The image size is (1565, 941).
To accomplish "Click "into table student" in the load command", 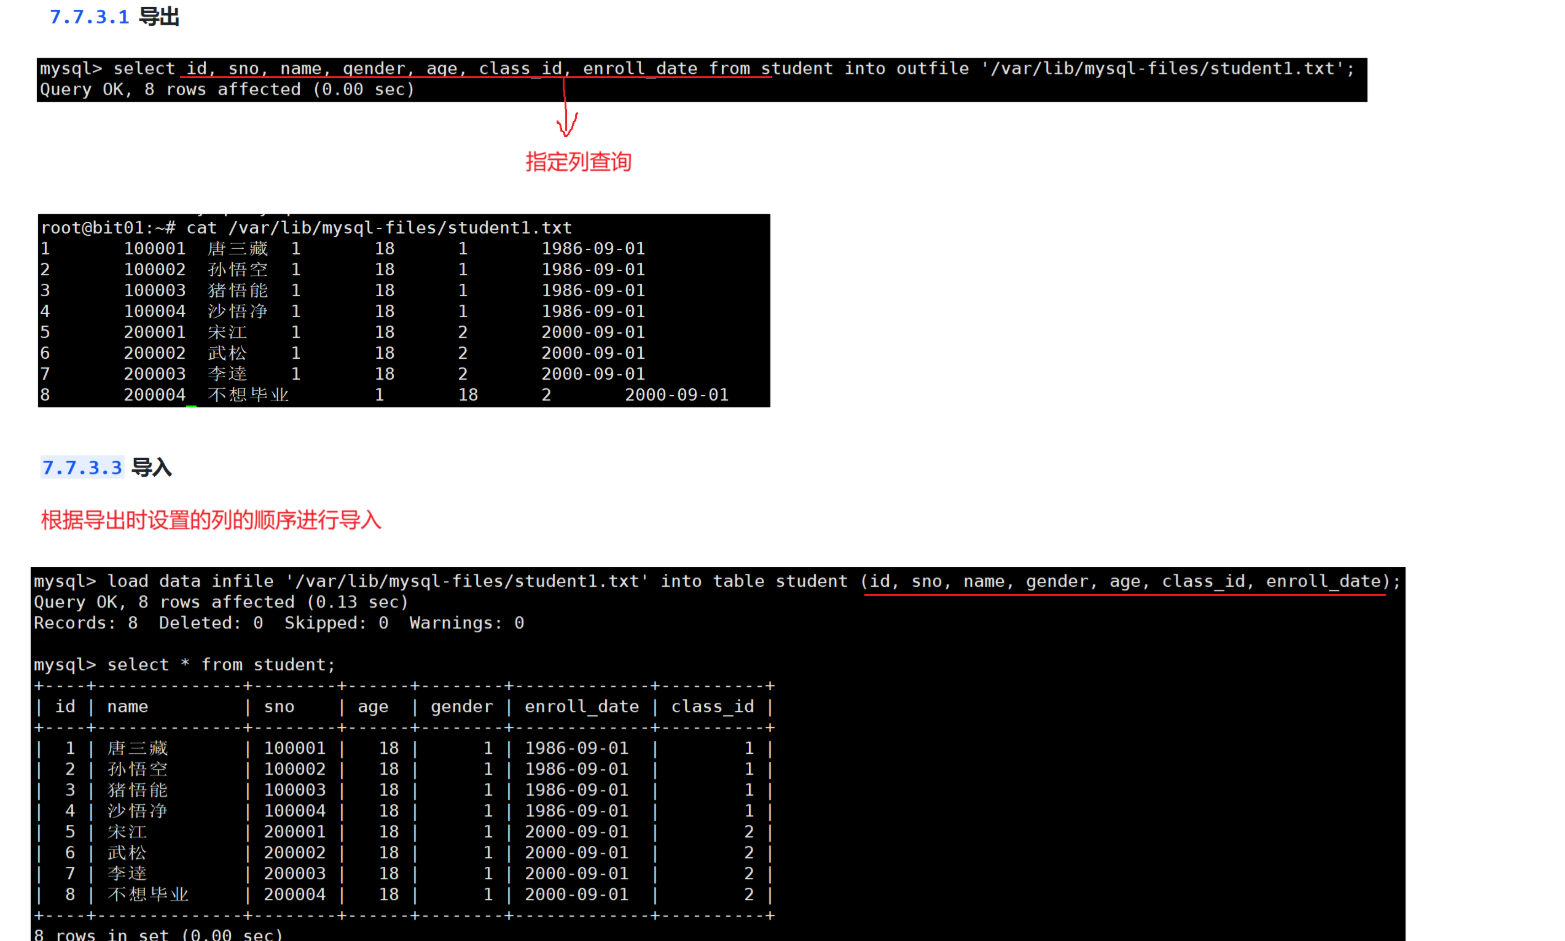I will 754,582.
